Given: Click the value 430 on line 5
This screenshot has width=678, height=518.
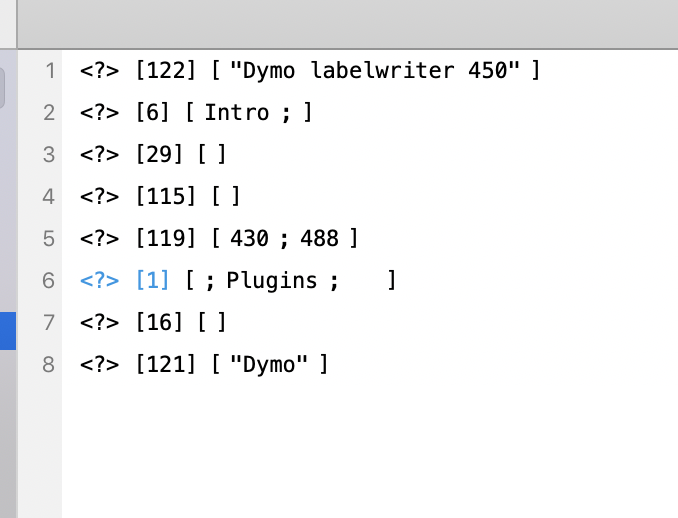Looking at the screenshot, I should 249,239.
